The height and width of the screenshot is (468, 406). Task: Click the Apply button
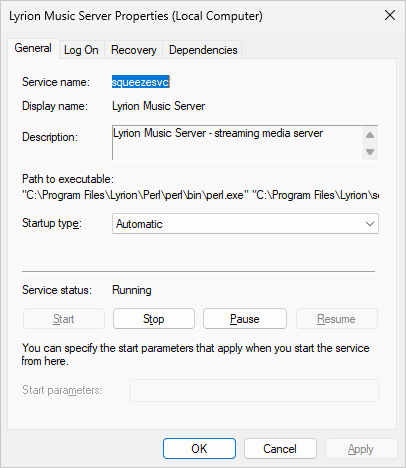point(361,449)
